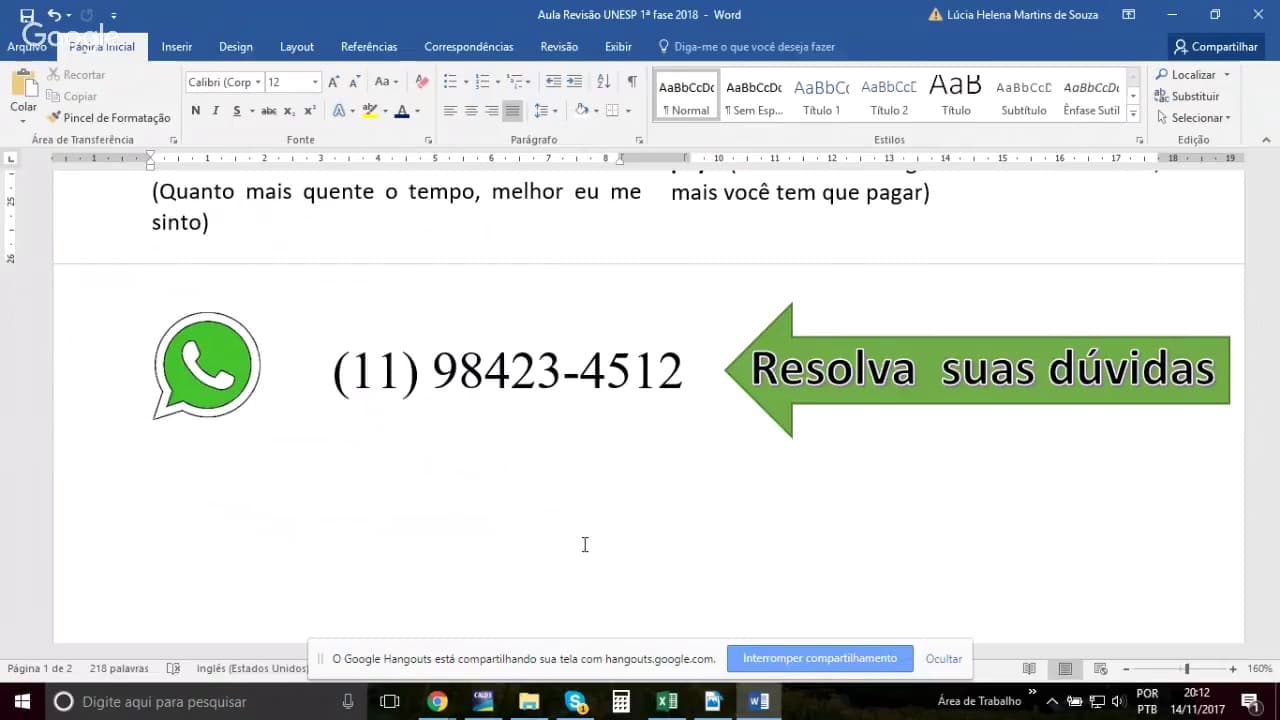The image size is (1280, 720).
Task: Open the font size dropdown
Action: pos(315,83)
